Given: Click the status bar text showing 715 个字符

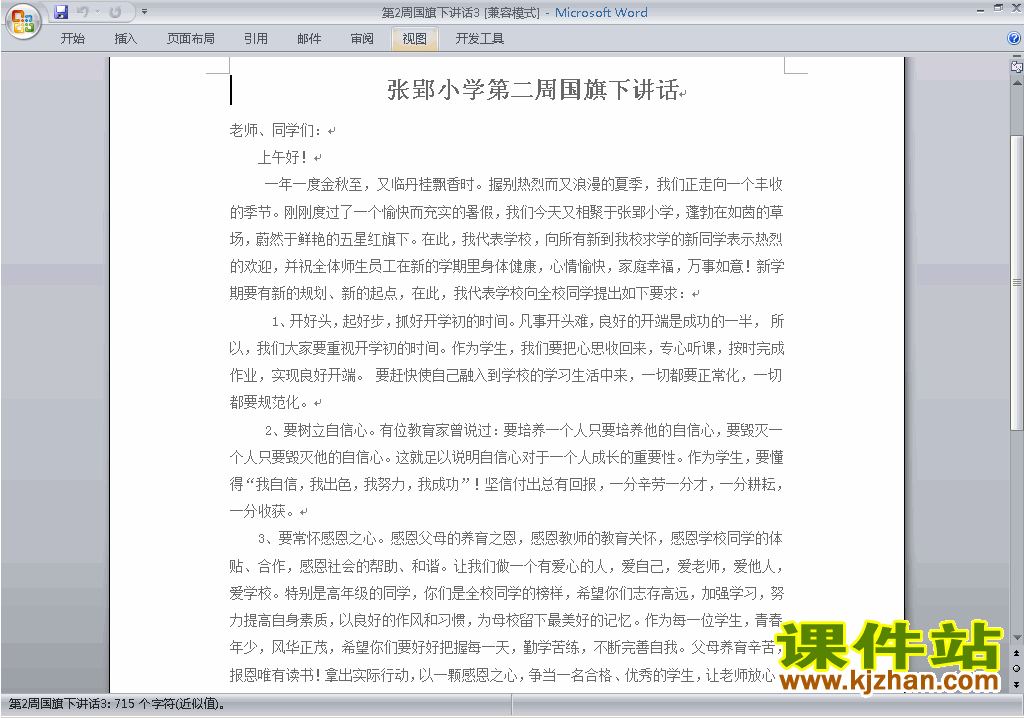Looking at the screenshot, I should tap(118, 704).
